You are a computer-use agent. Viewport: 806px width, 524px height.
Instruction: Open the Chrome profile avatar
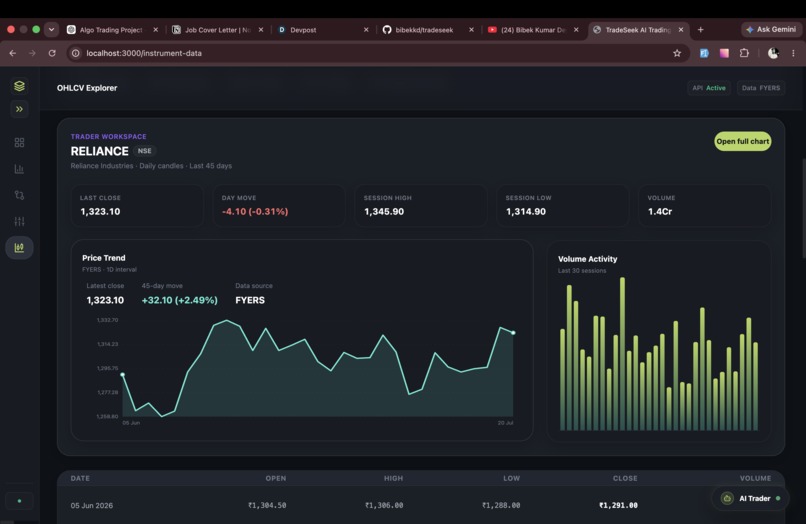(773, 53)
